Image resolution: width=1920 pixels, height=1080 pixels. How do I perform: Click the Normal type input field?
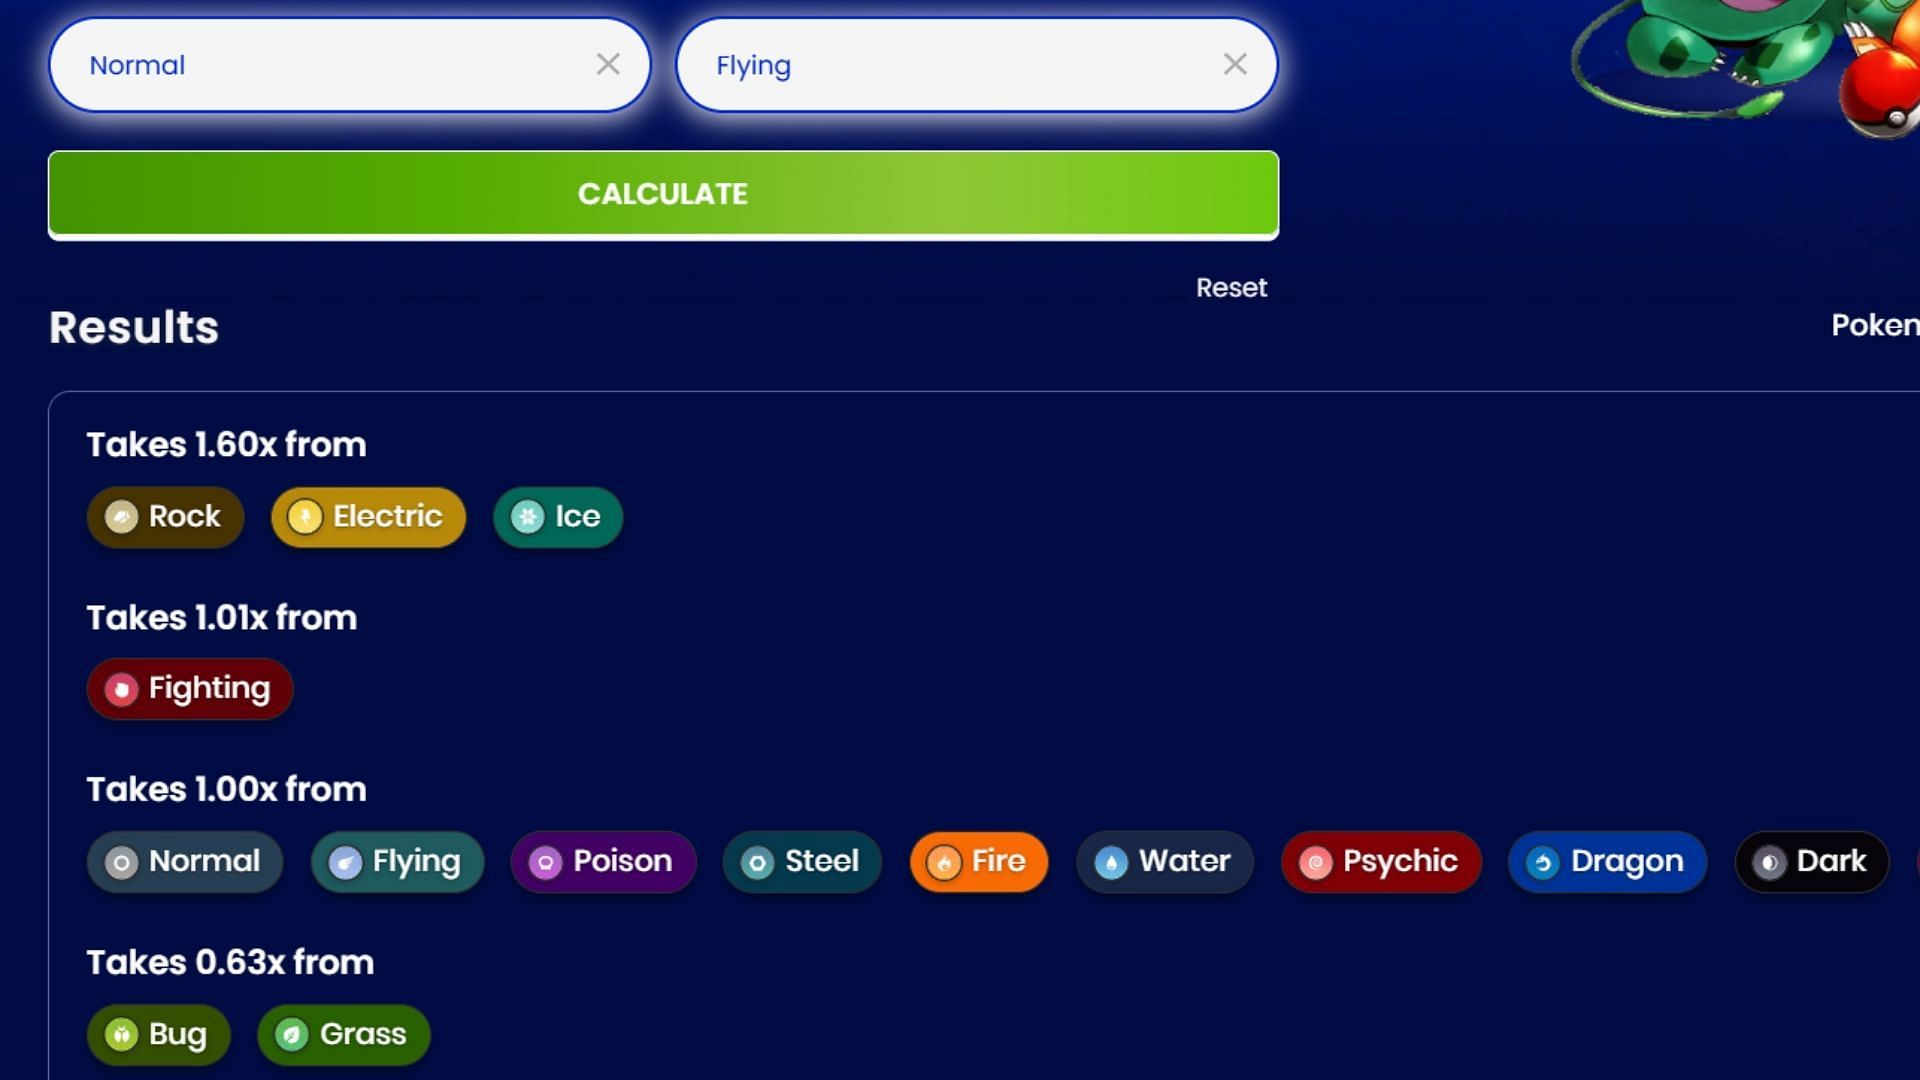coord(351,65)
